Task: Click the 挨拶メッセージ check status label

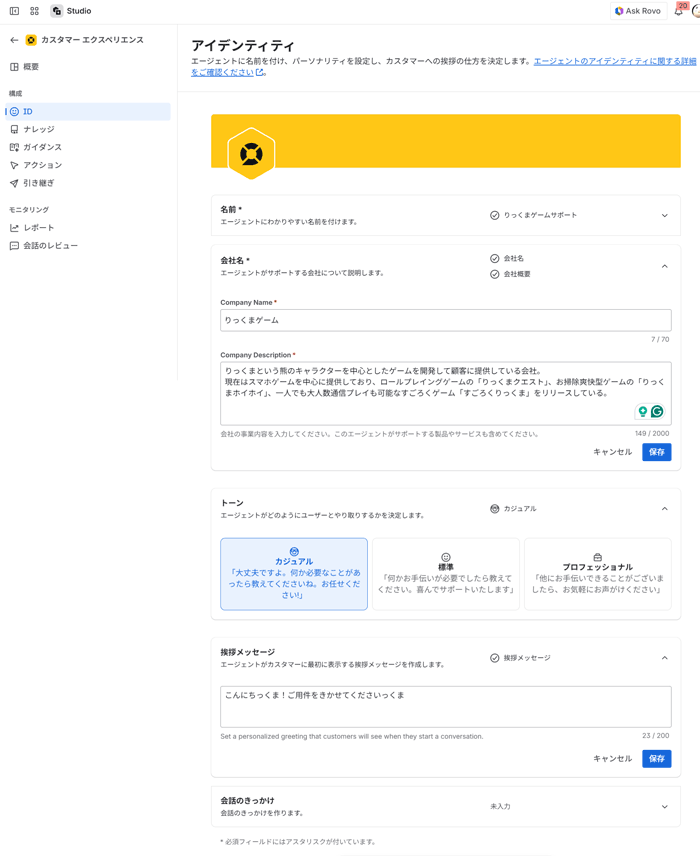Action: tap(520, 658)
